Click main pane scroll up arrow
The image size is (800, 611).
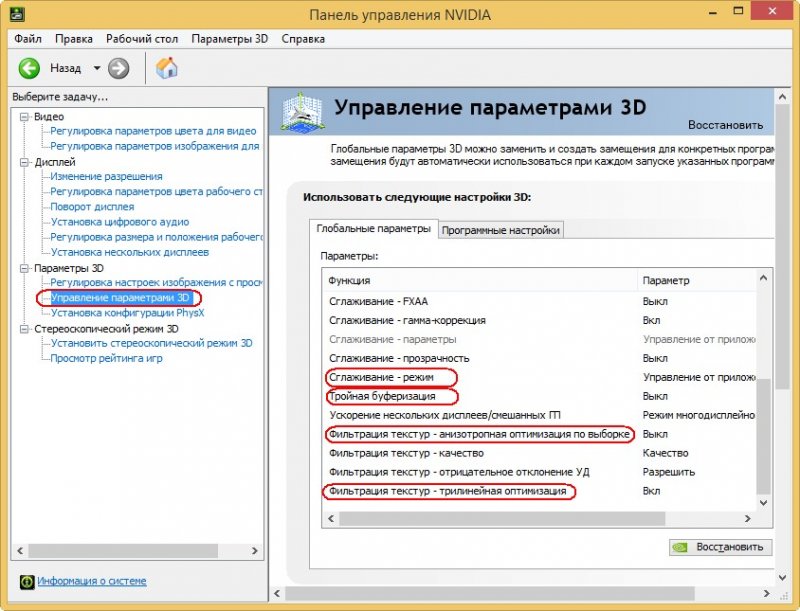782,97
